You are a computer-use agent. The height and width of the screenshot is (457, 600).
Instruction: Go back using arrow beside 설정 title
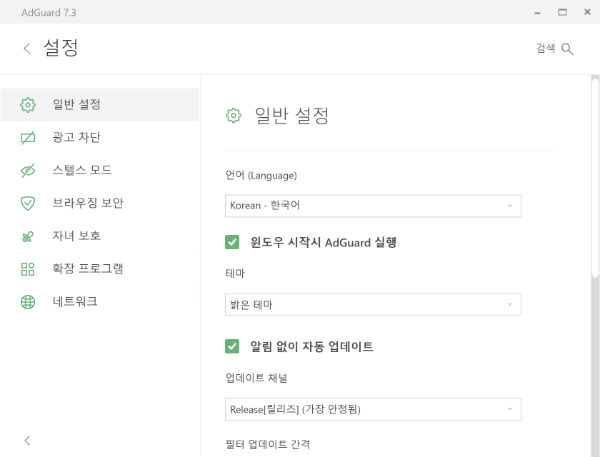(27, 49)
